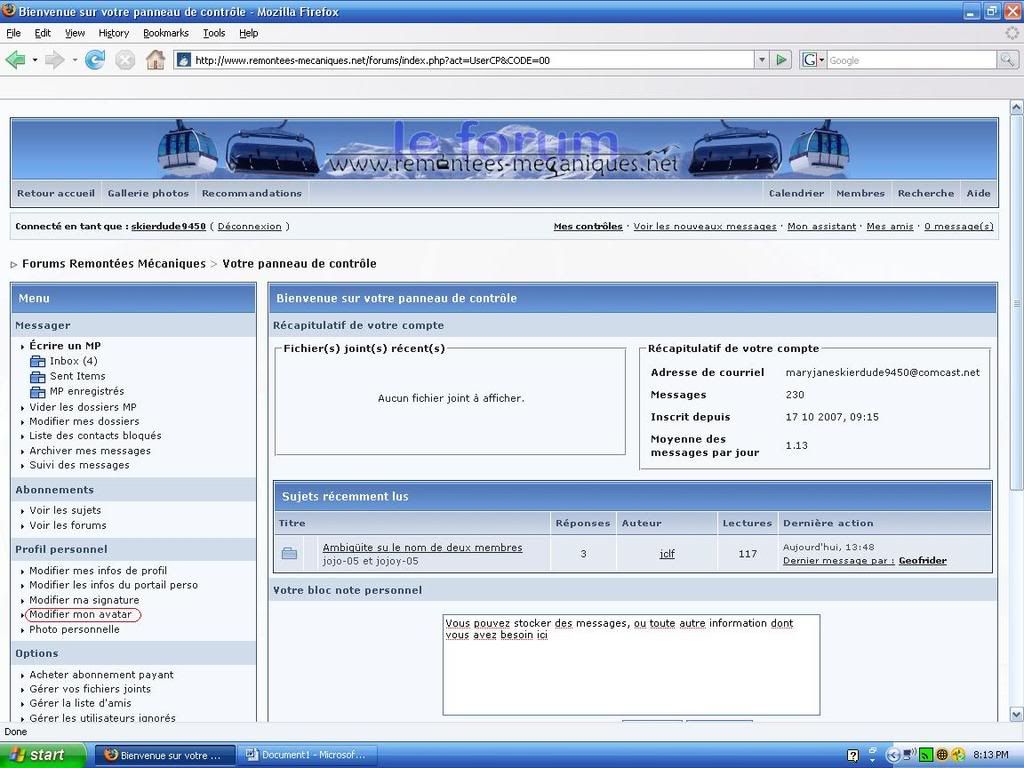Click Modifier ma signature
The width and height of the screenshot is (1024, 768).
(x=84, y=600)
